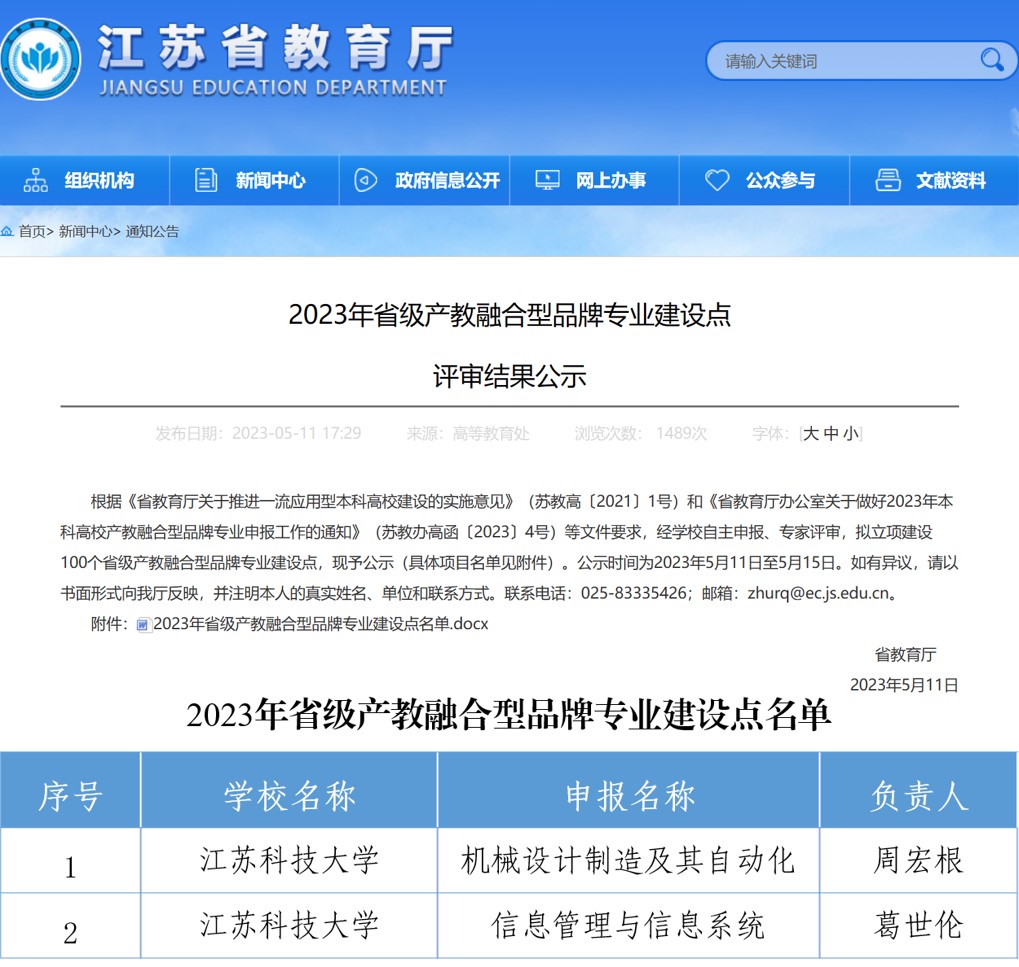Click the printer icon beside 文献资料
Screen dimensions: 1019x967
[x=888, y=180]
